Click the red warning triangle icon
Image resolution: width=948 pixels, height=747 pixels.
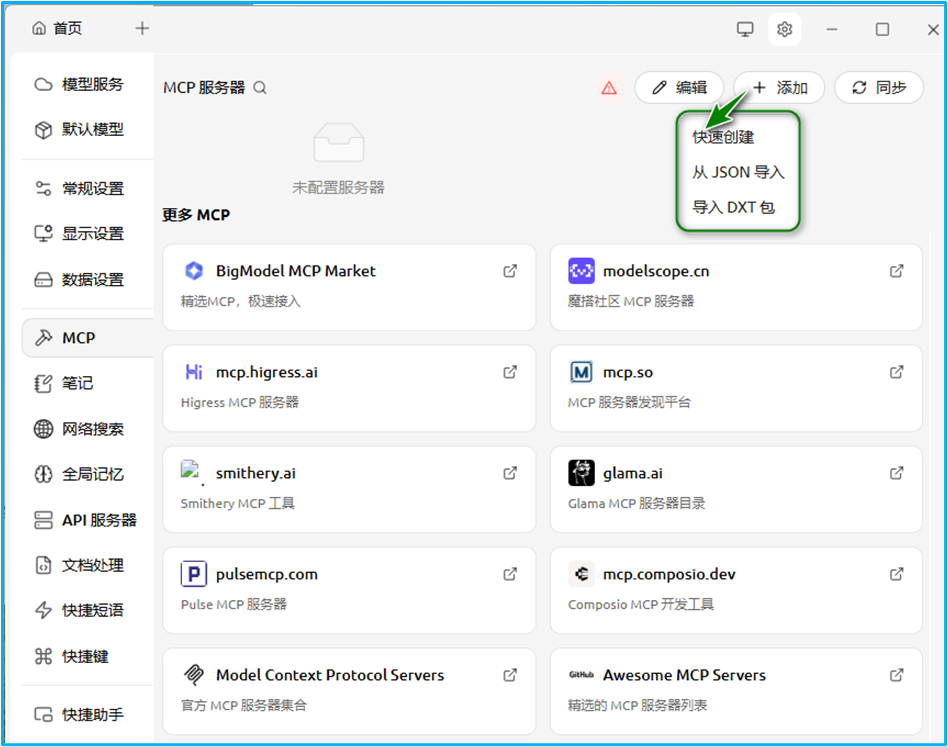click(x=609, y=88)
